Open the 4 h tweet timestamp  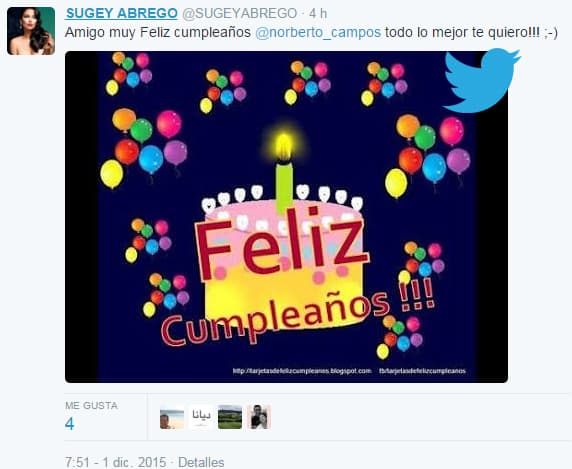click(x=318, y=13)
